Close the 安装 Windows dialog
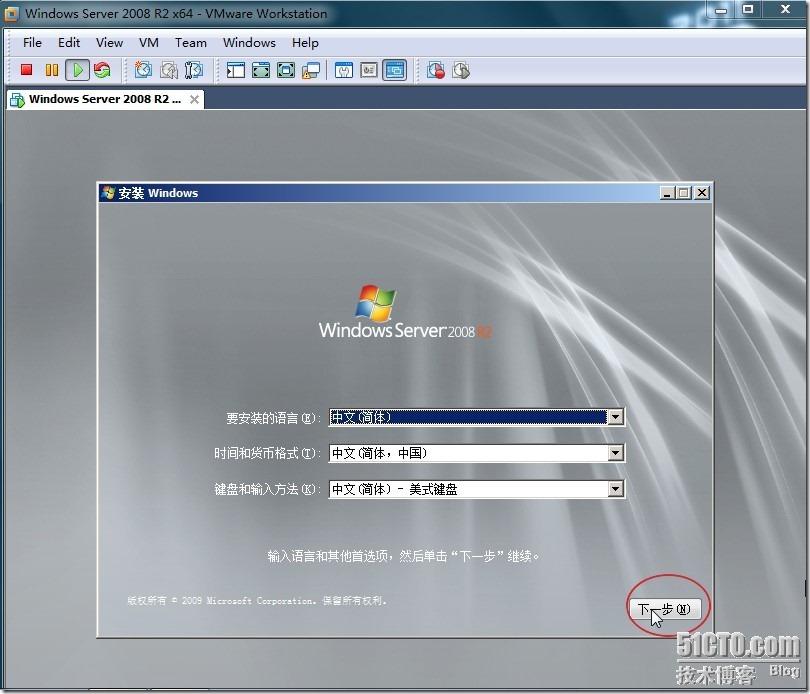810x694 pixels. point(702,193)
